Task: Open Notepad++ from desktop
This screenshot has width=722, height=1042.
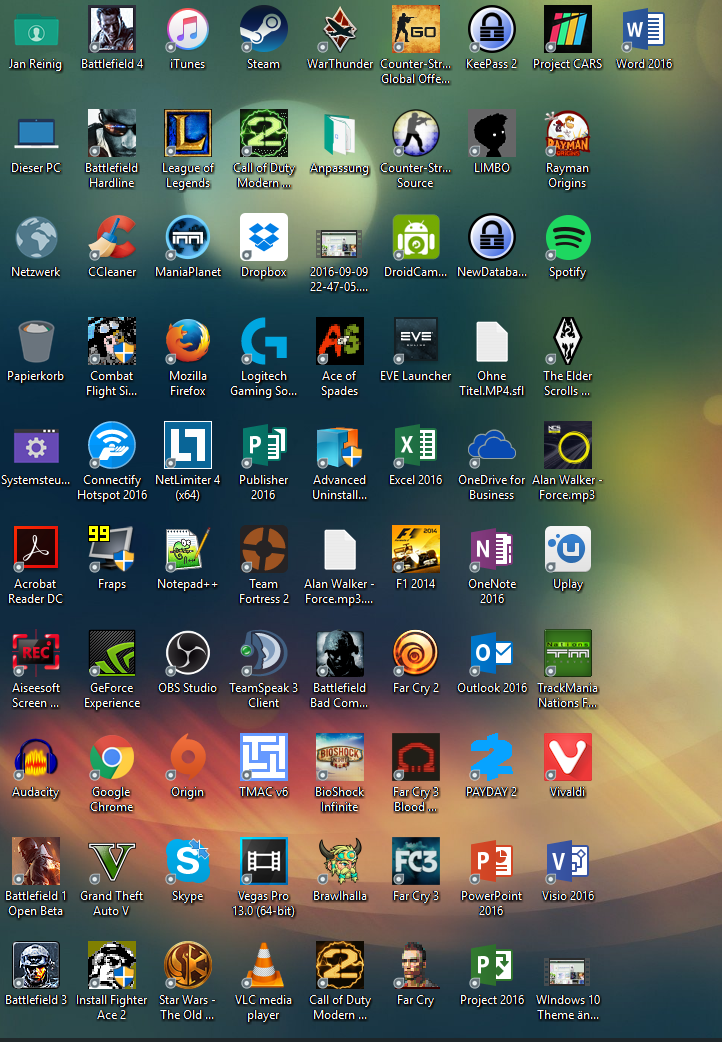Action: point(188,549)
